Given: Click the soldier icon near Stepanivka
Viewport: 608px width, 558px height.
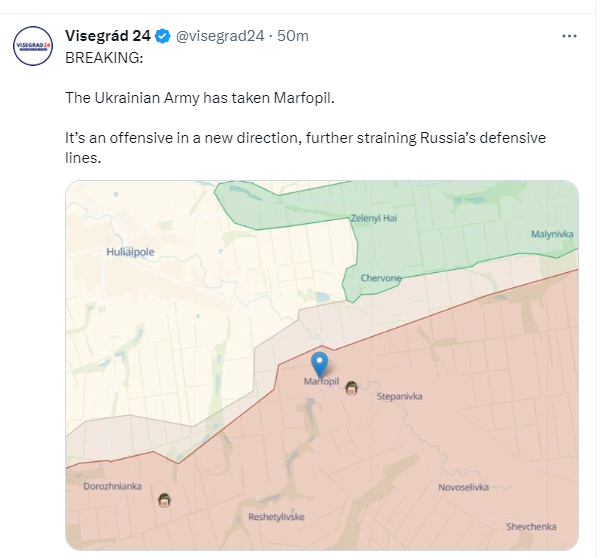Looking at the screenshot, I should click(x=352, y=388).
